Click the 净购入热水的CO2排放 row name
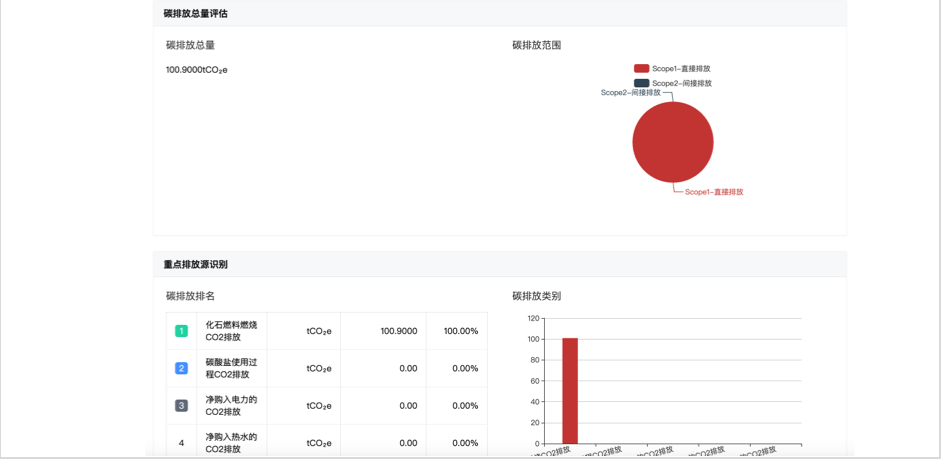This screenshot has height=464, width=944. click(x=231, y=443)
